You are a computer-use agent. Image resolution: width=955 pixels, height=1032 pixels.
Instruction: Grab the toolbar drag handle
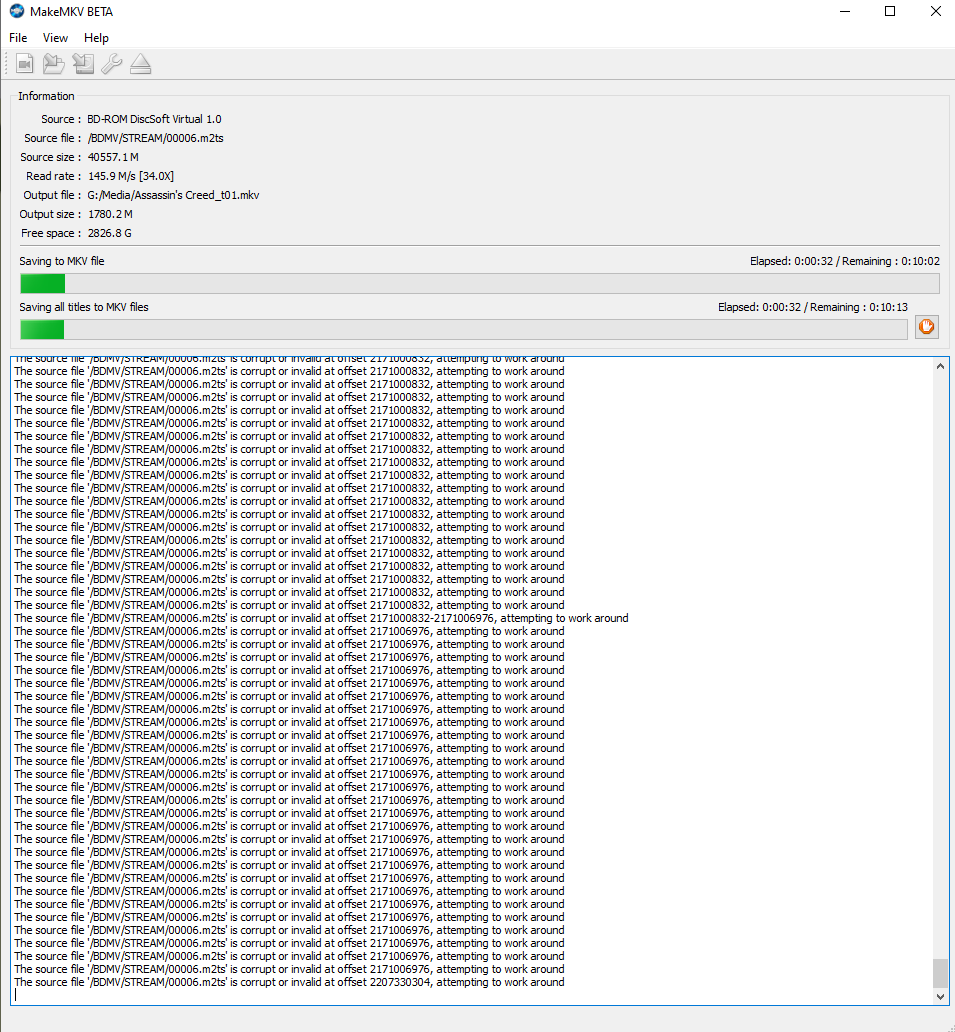6,65
